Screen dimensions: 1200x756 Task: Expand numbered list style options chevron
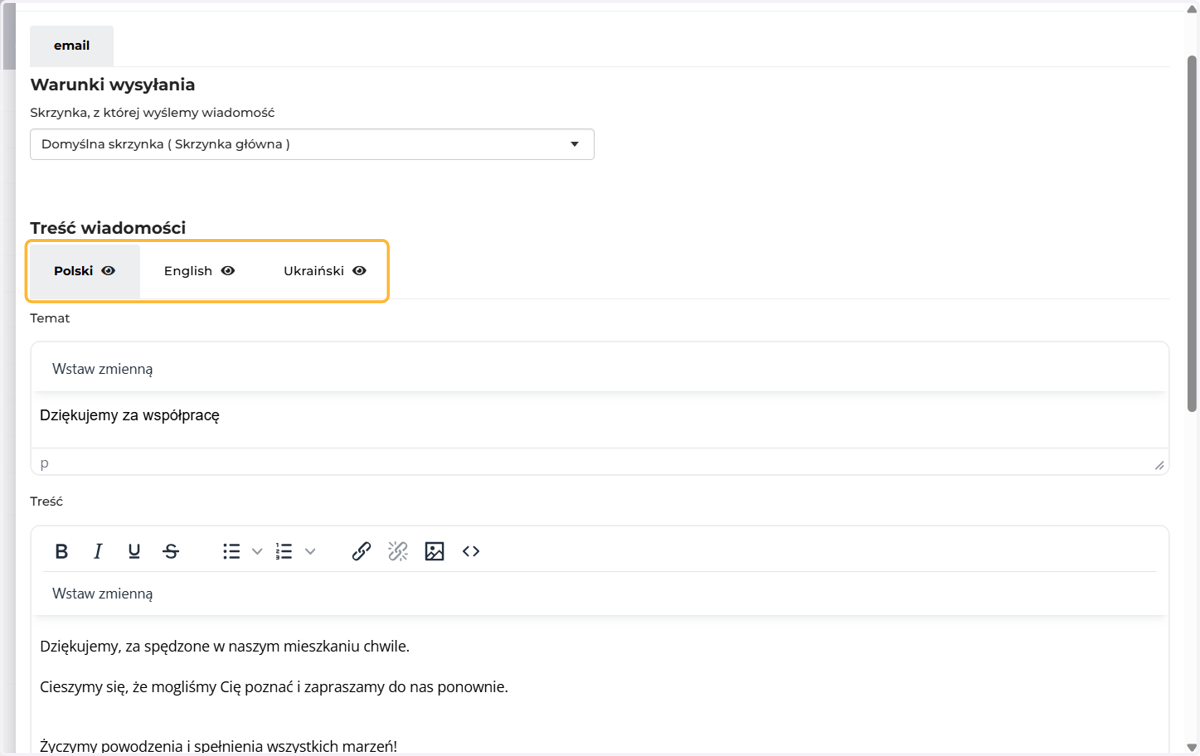pyautogui.click(x=310, y=551)
